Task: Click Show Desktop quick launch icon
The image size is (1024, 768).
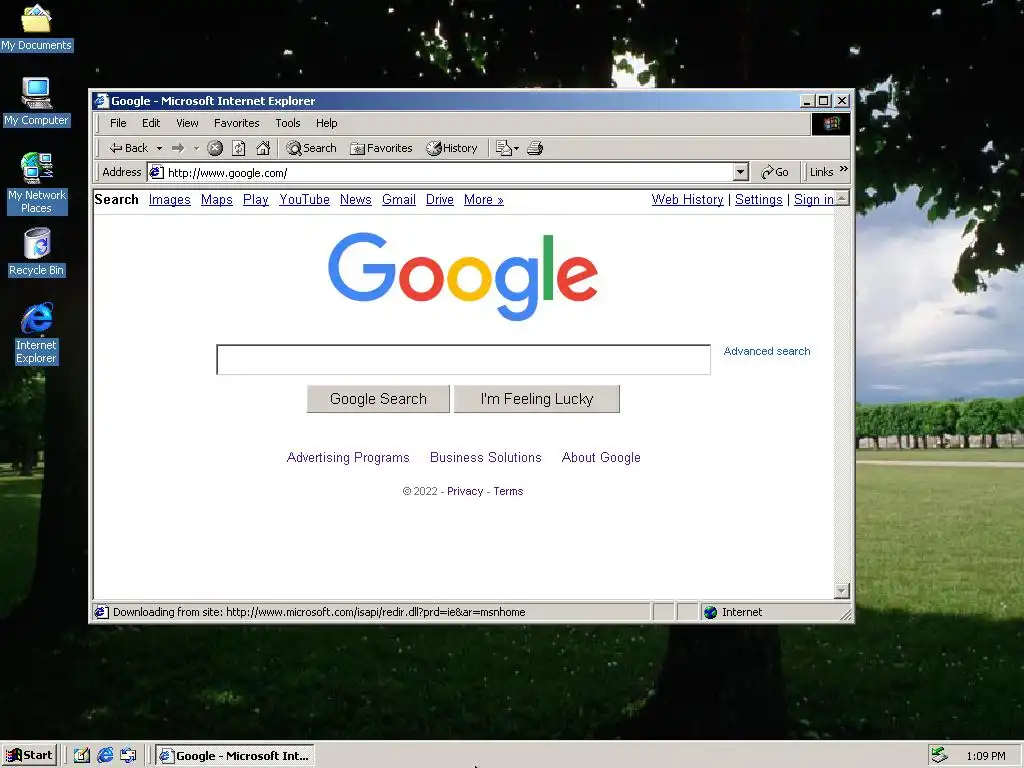Action: click(82, 756)
